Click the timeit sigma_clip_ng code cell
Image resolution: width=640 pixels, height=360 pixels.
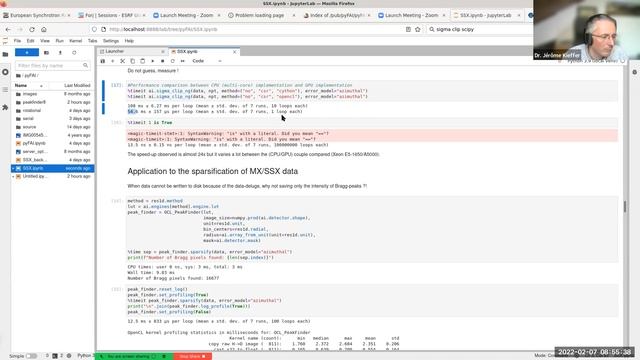pyautogui.click(x=371, y=91)
